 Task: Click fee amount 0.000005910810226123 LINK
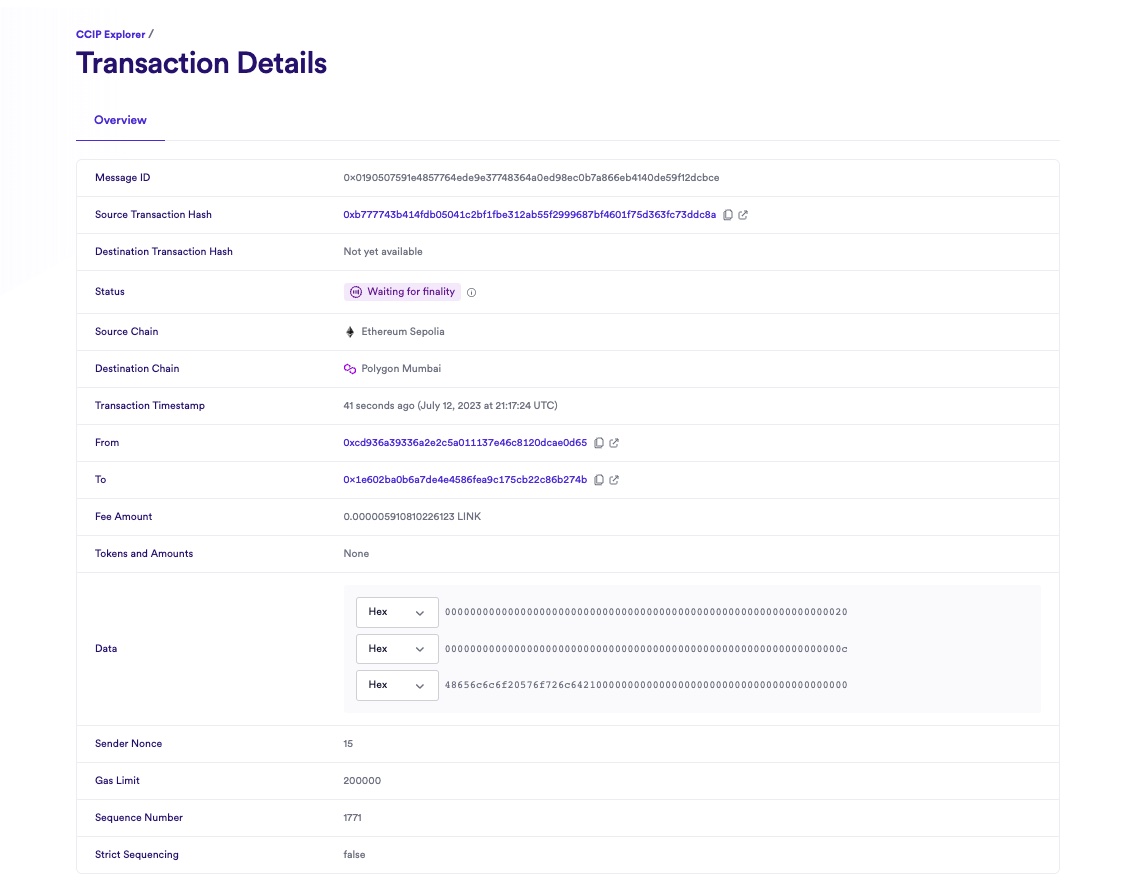point(412,517)
